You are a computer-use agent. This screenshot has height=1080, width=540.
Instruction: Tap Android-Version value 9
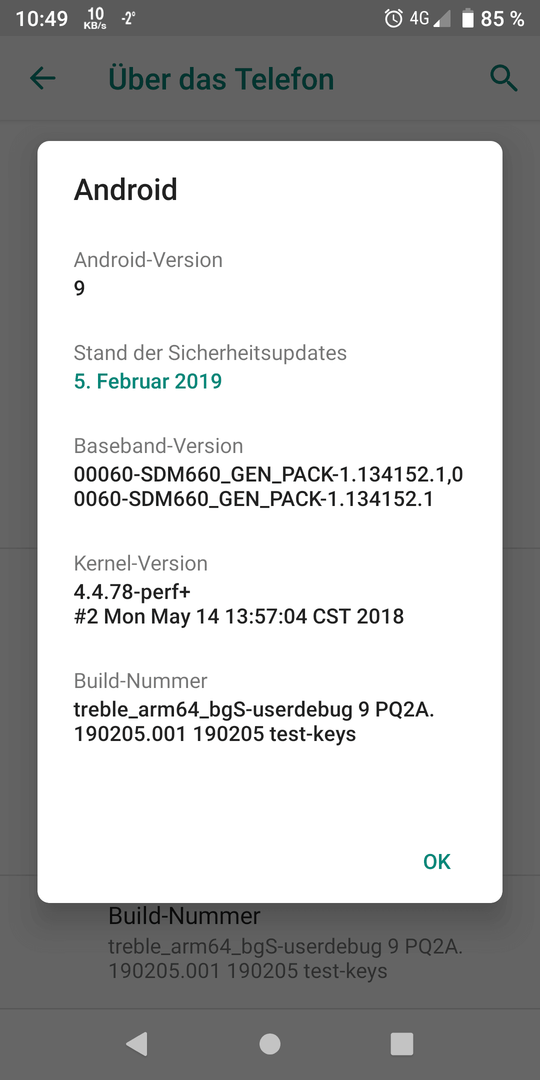point(79,288)
